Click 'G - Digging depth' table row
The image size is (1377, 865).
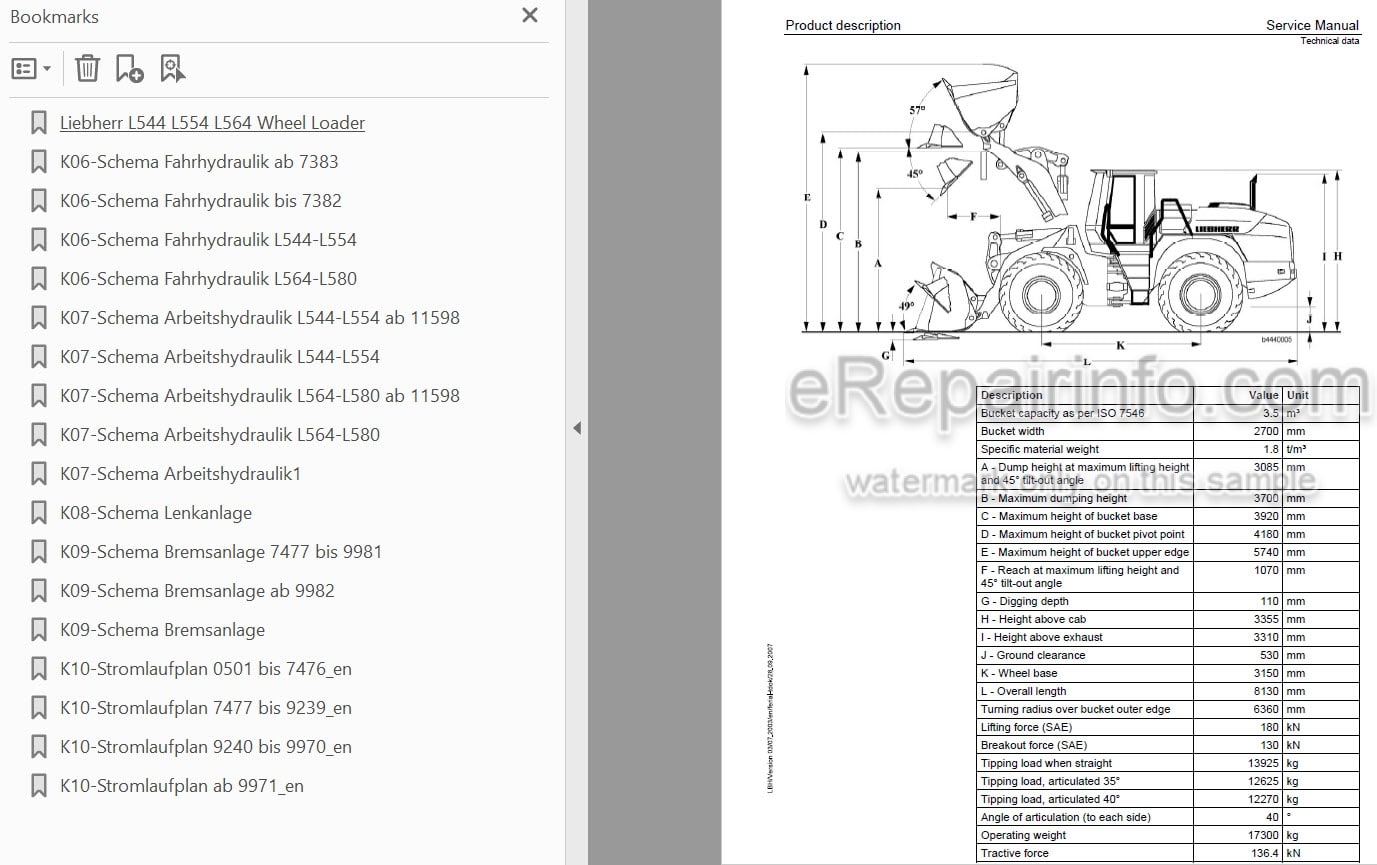click(1168, 601)
